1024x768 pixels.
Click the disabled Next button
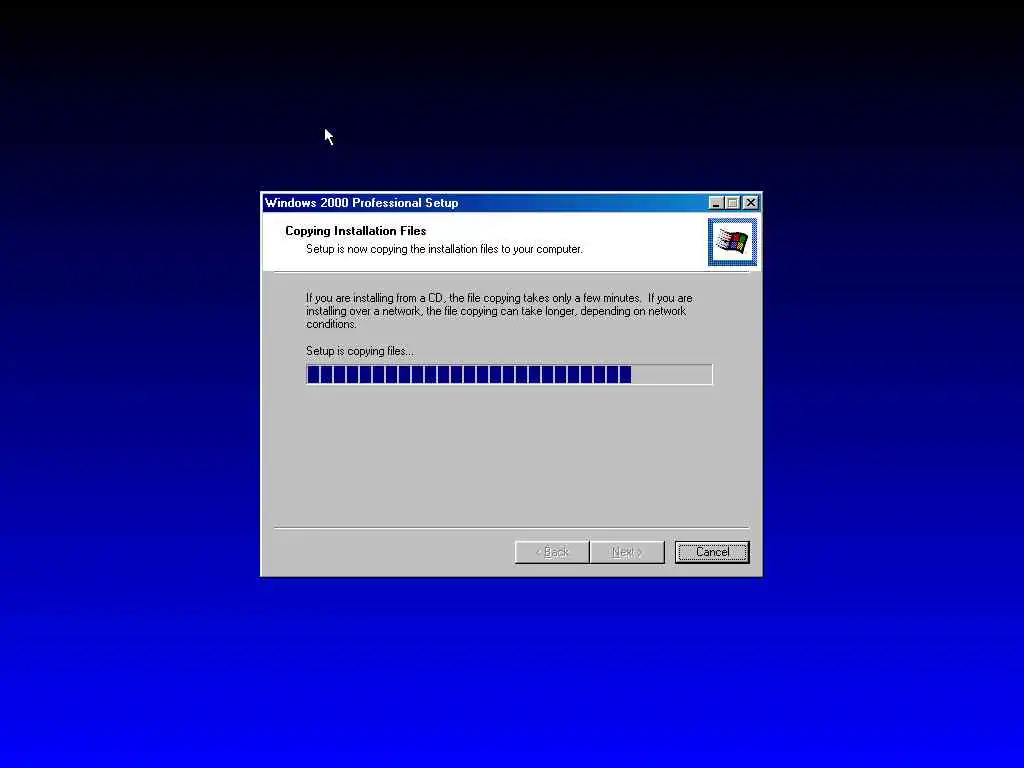tap(627, 552)
